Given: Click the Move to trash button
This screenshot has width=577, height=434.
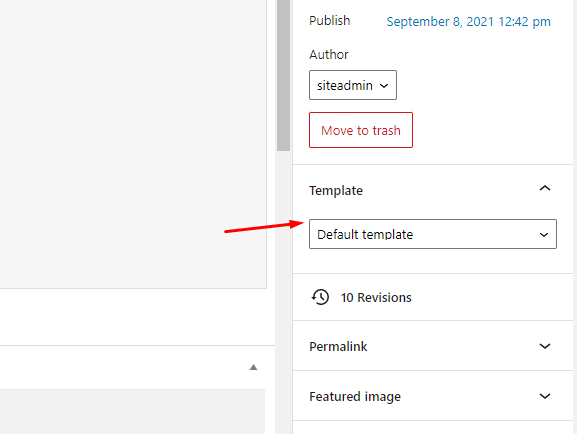Looking at the screenshot, I should 361,130.
